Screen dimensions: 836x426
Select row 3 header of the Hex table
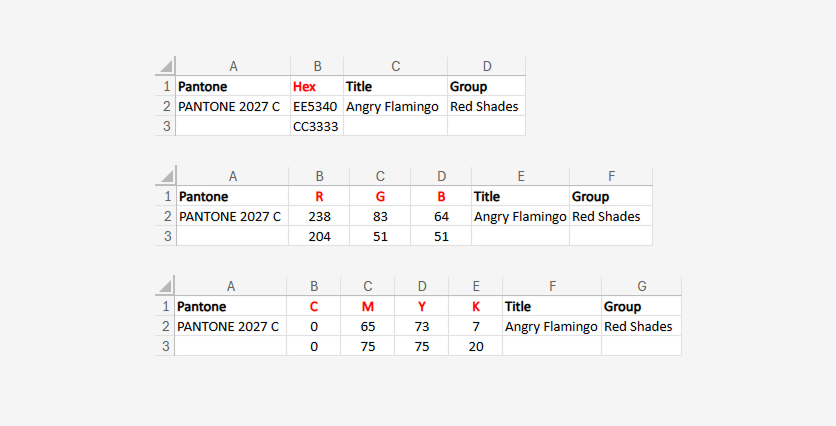pos(166,126)
